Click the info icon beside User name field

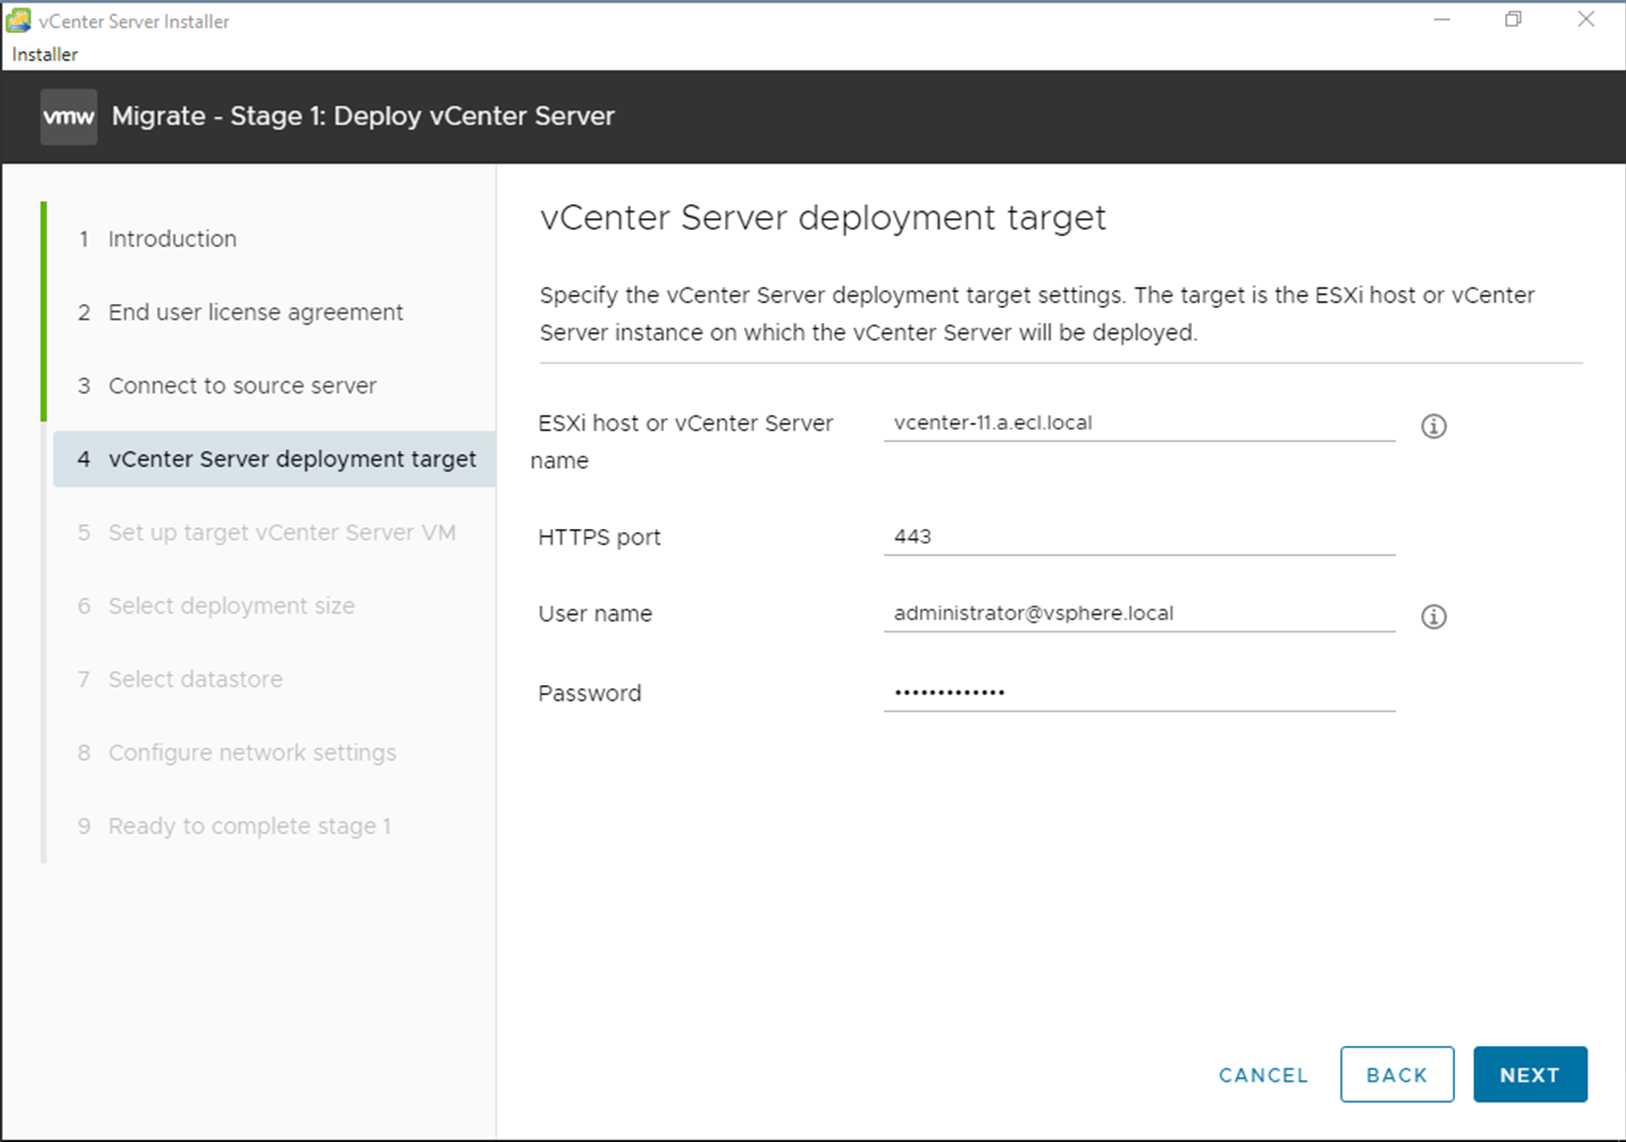click(1433, 616)
